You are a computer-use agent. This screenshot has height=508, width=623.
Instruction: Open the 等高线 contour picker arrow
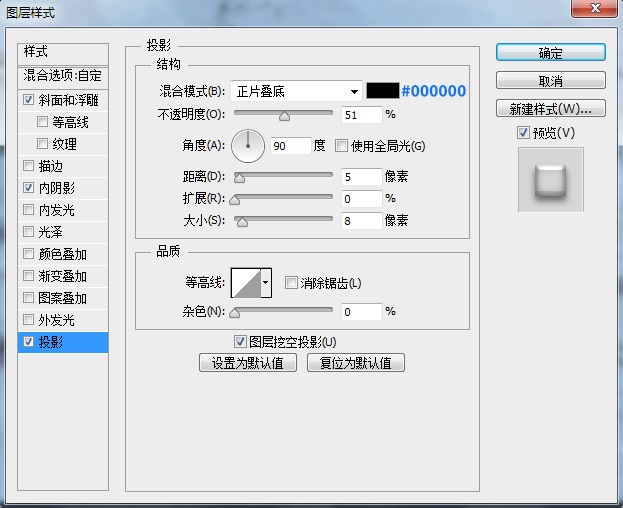(266, 283)
